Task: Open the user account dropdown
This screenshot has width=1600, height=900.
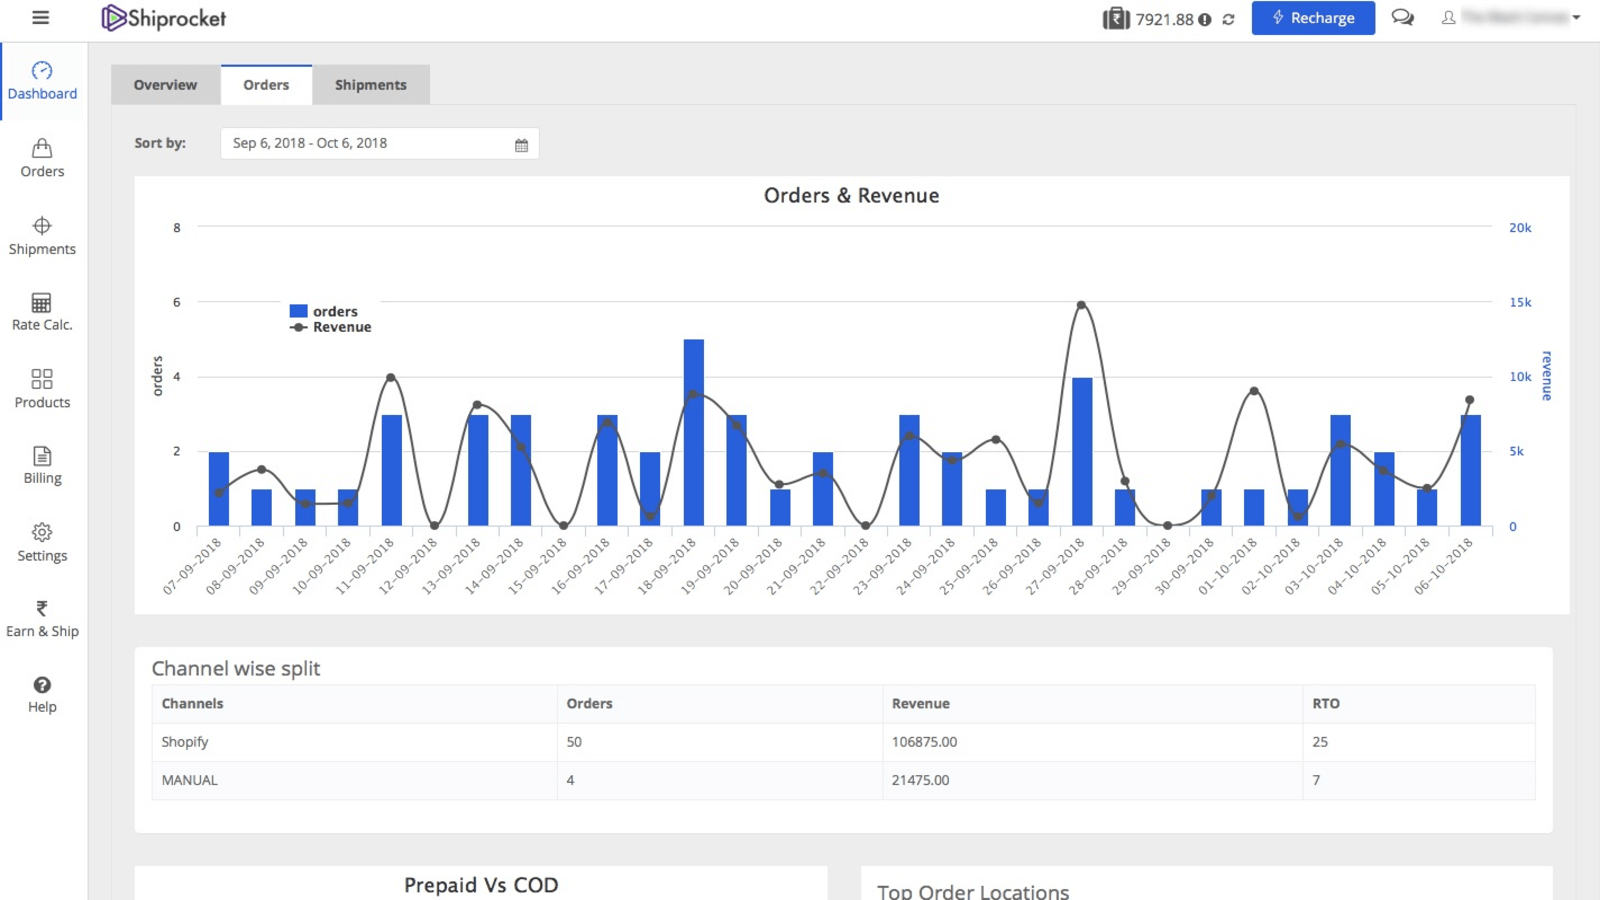Action: 1511,17
